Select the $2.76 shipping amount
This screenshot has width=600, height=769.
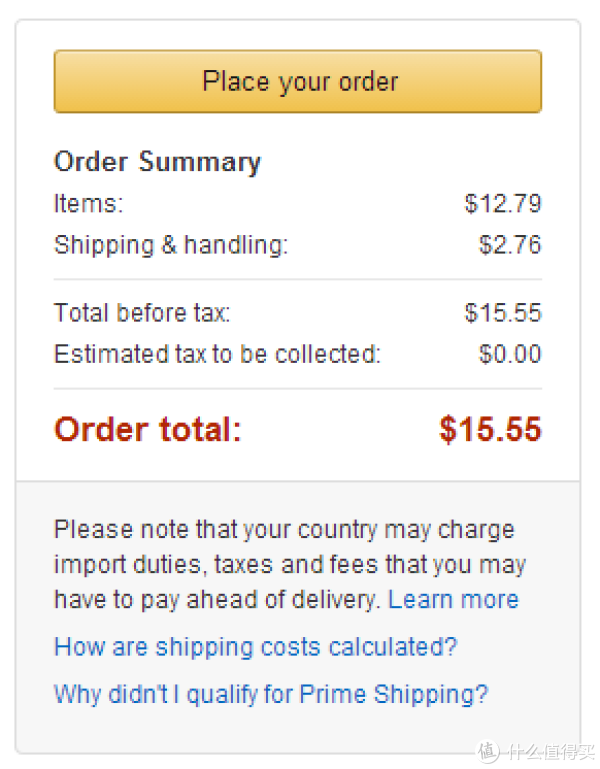510,245
